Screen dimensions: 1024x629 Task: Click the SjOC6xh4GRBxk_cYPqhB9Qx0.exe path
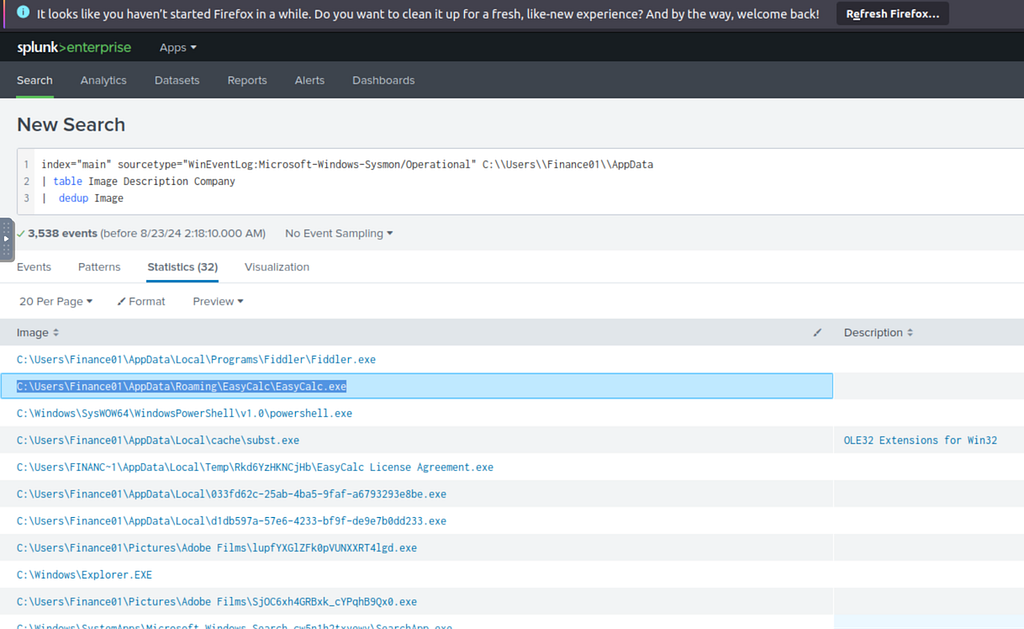[x=217, y=602]
